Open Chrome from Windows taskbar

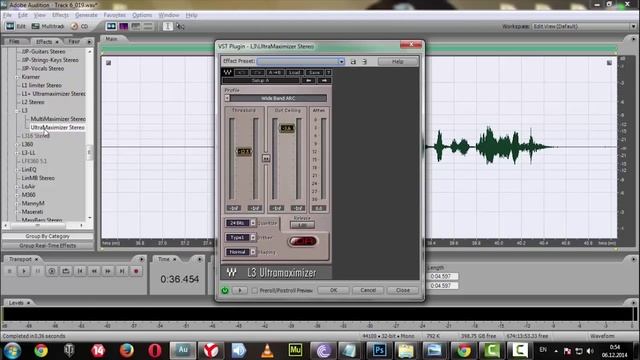coord(41,351)
